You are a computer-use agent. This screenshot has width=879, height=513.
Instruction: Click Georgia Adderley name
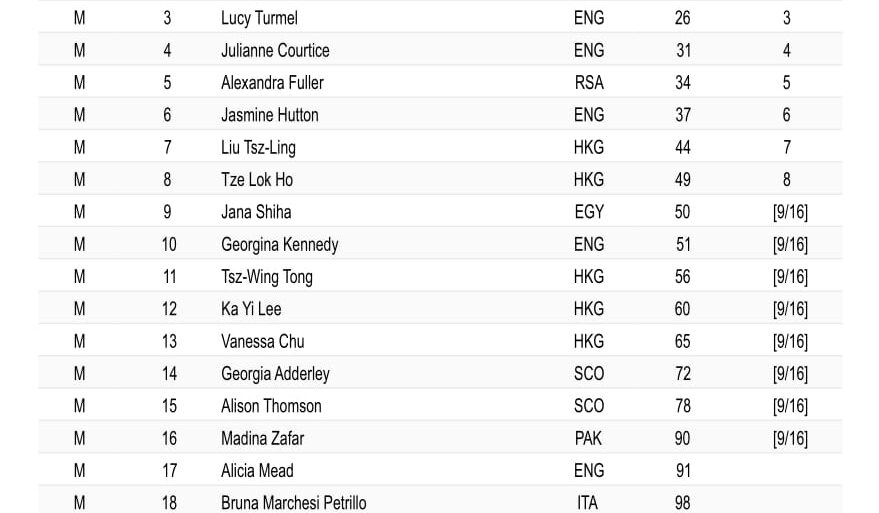(x=275, y=374)
